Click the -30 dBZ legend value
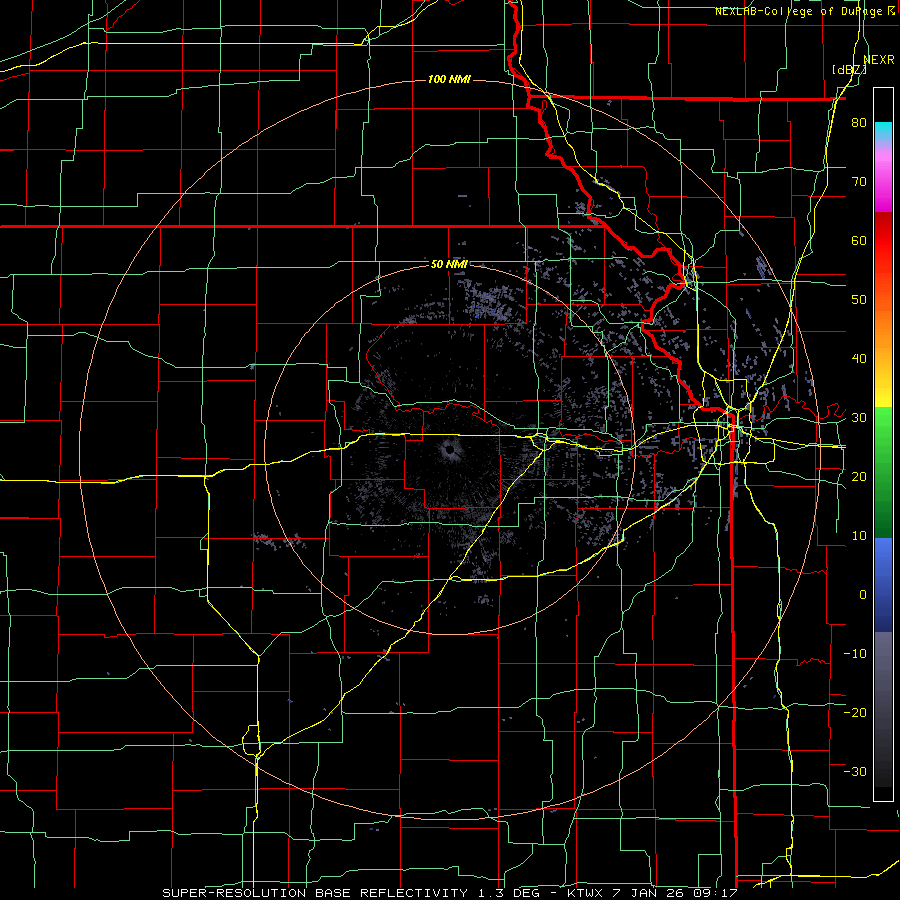The height and width of the screenshot is (900, 900). point(855,771)
